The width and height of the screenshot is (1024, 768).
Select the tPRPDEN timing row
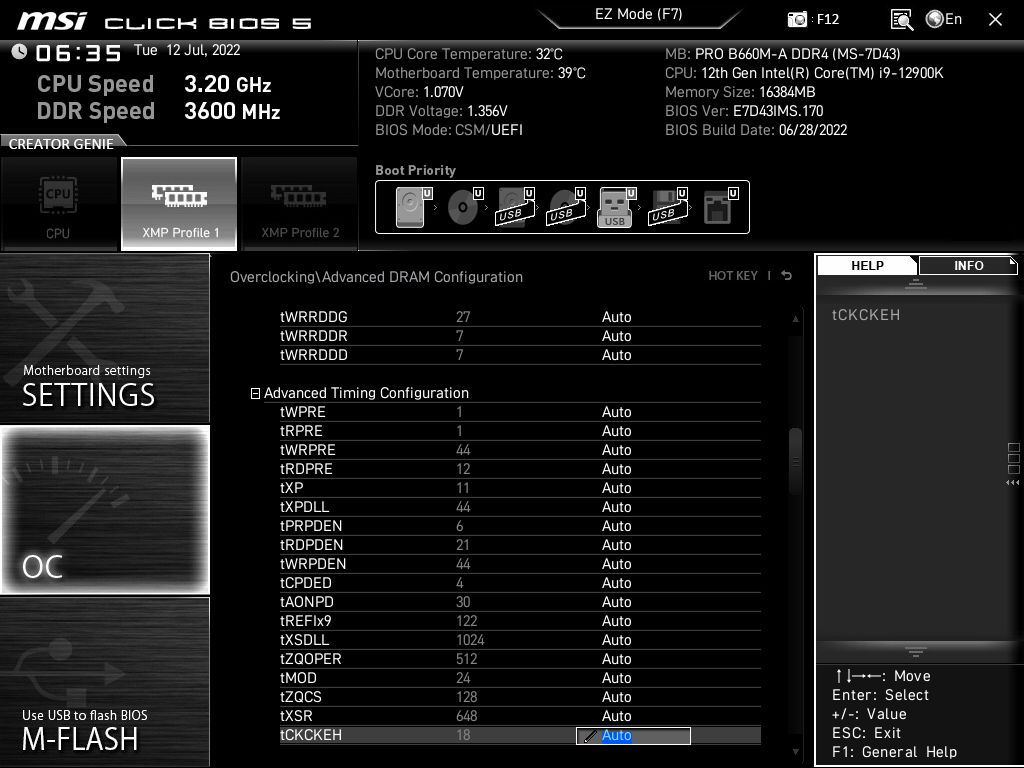pyautogui.click(x=520, y=526)
